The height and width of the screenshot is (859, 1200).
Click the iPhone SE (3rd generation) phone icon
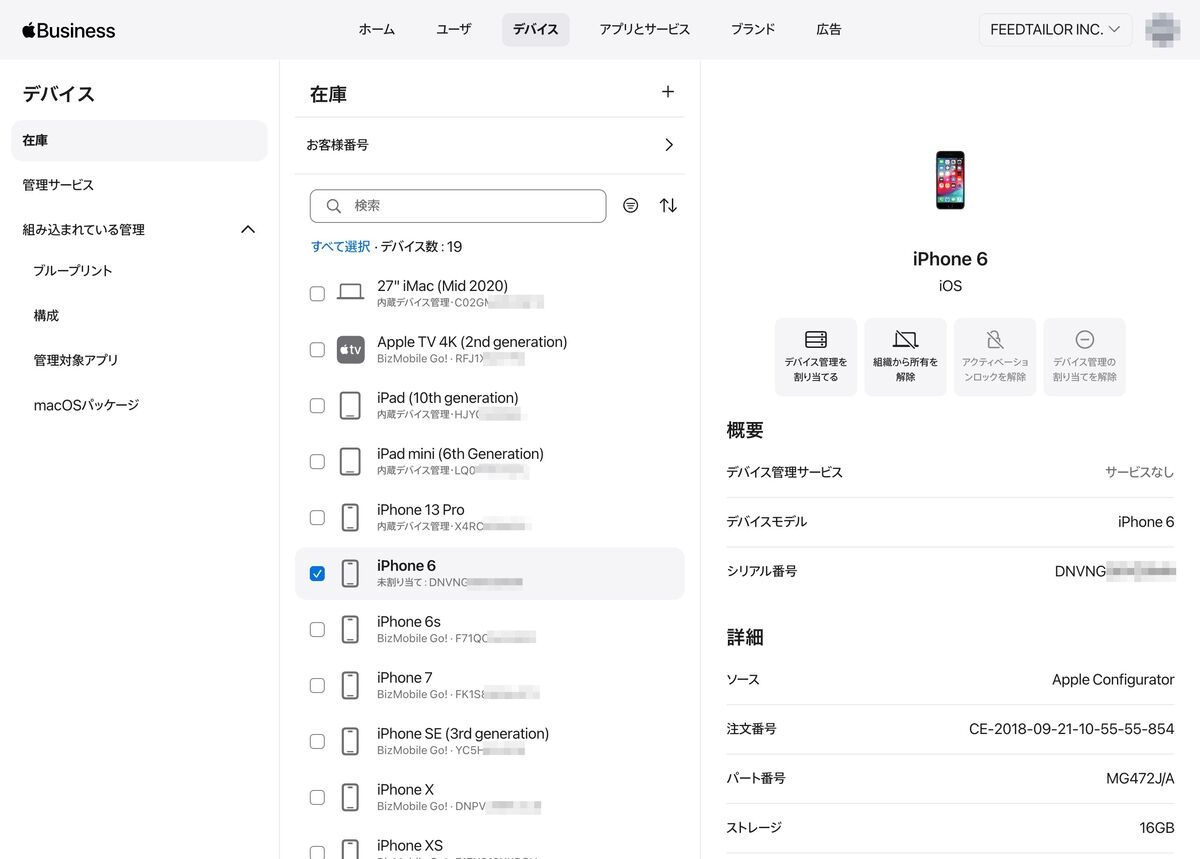click(350, 741)
